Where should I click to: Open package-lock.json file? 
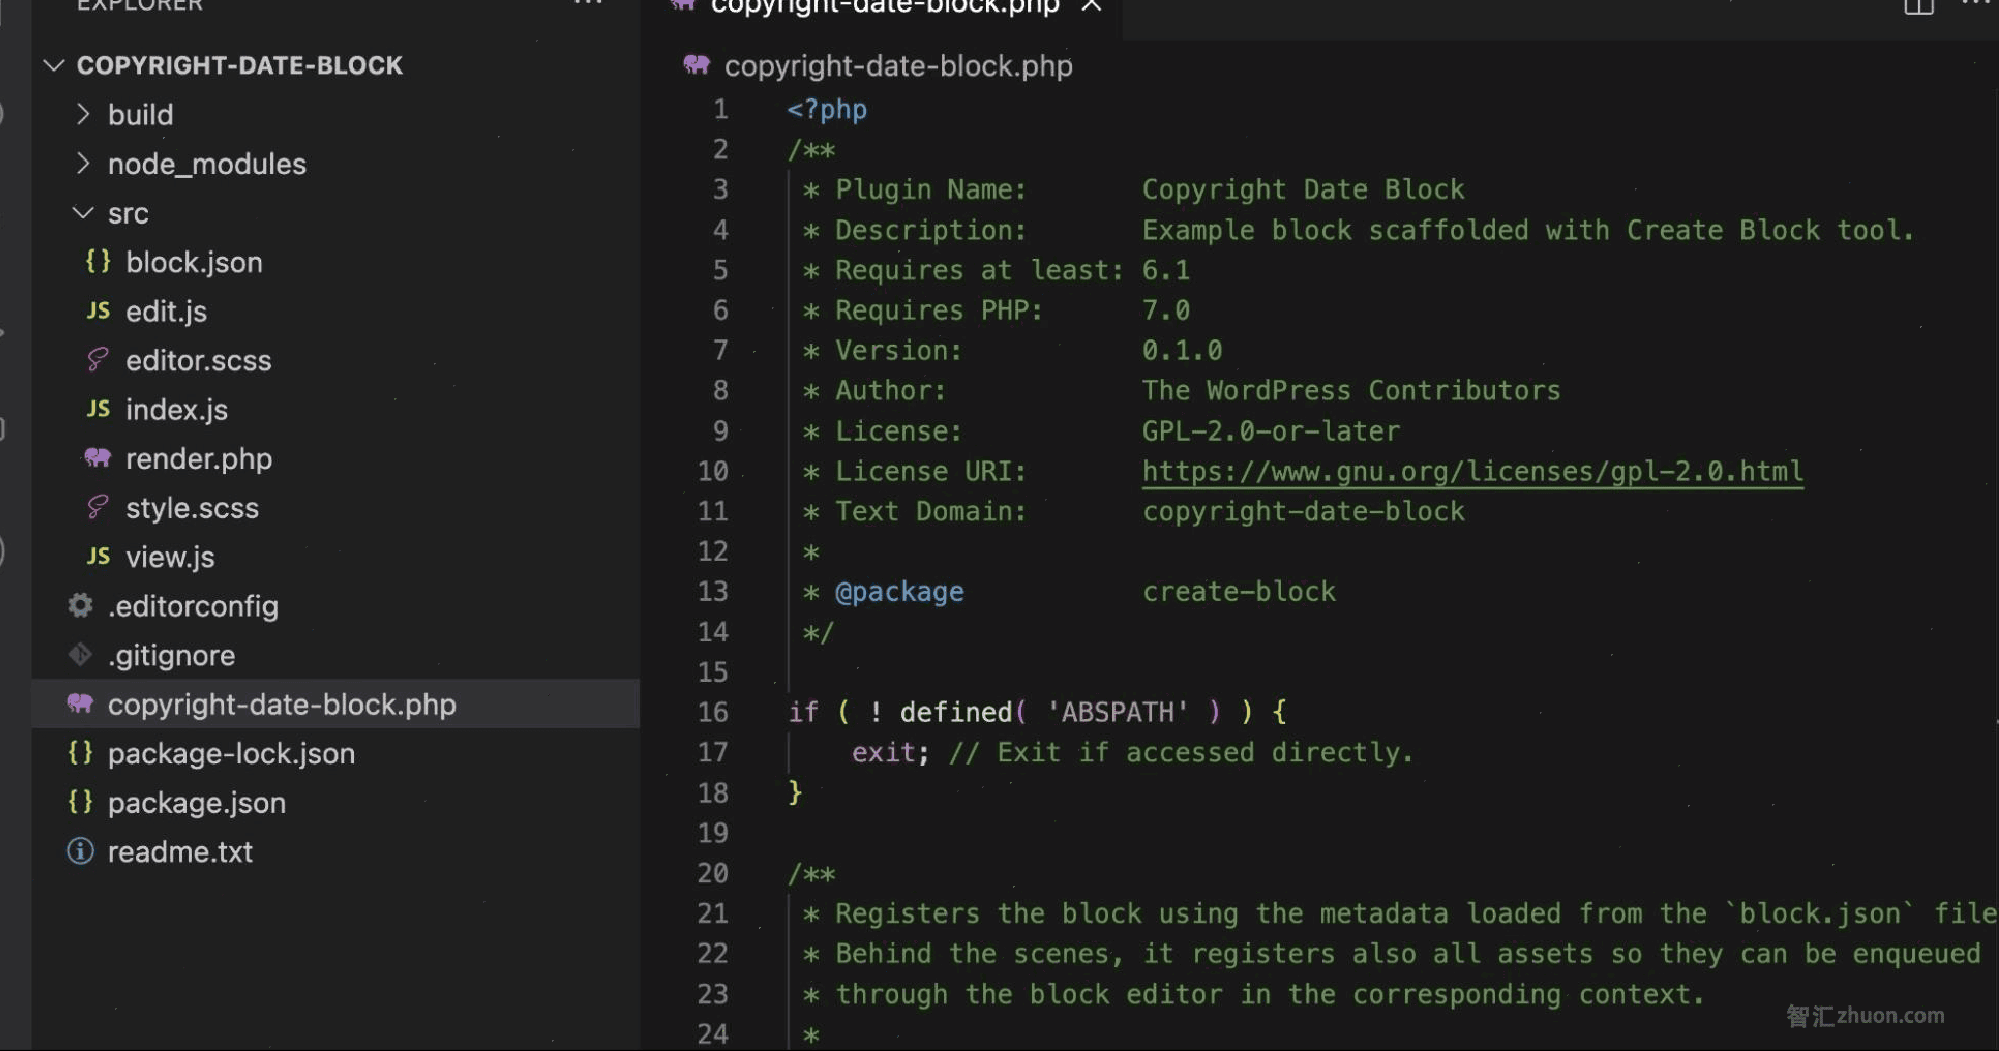pos(231,753)
